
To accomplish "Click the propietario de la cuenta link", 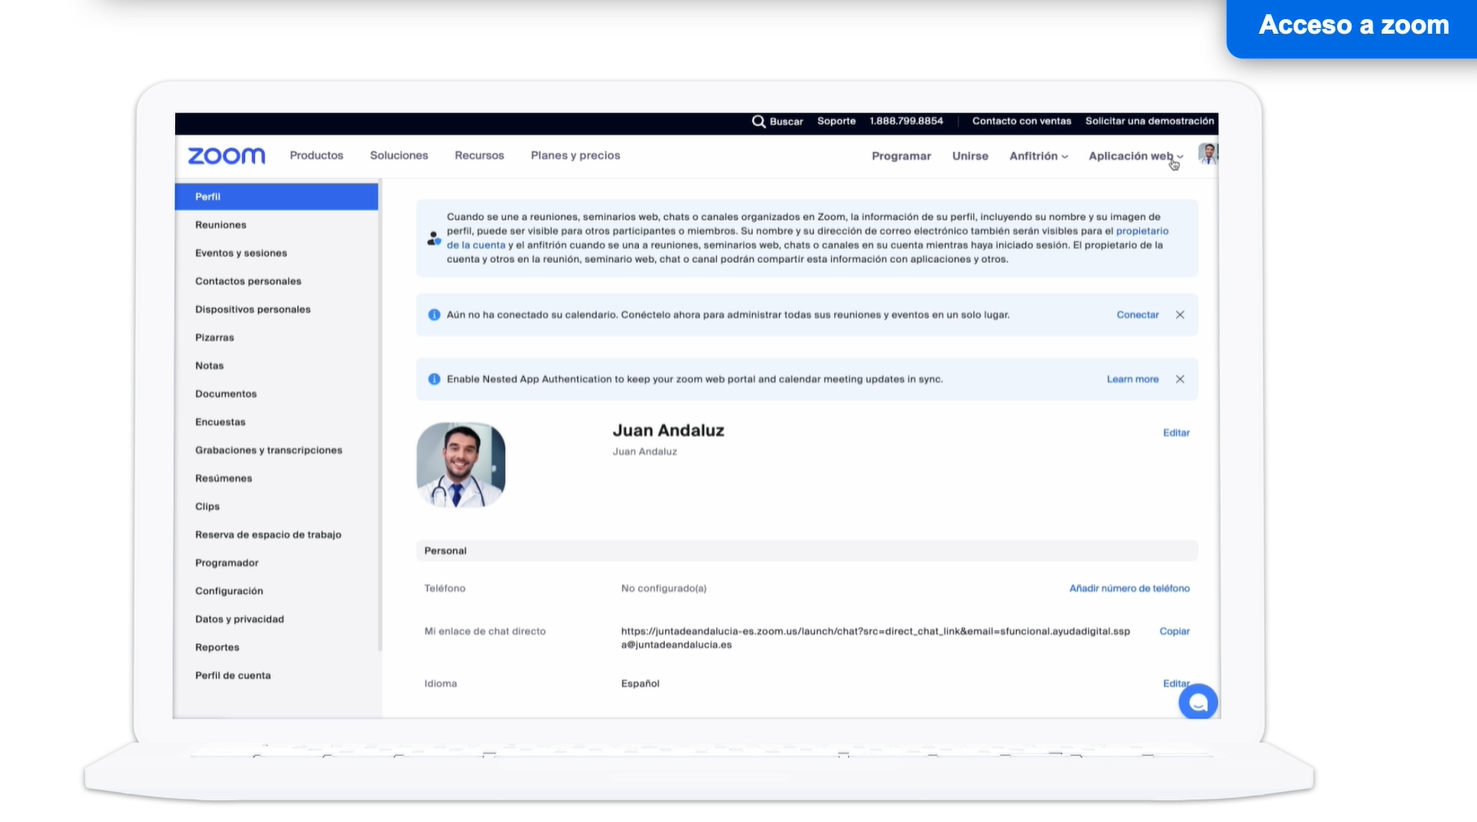I will coord(1142,231).
